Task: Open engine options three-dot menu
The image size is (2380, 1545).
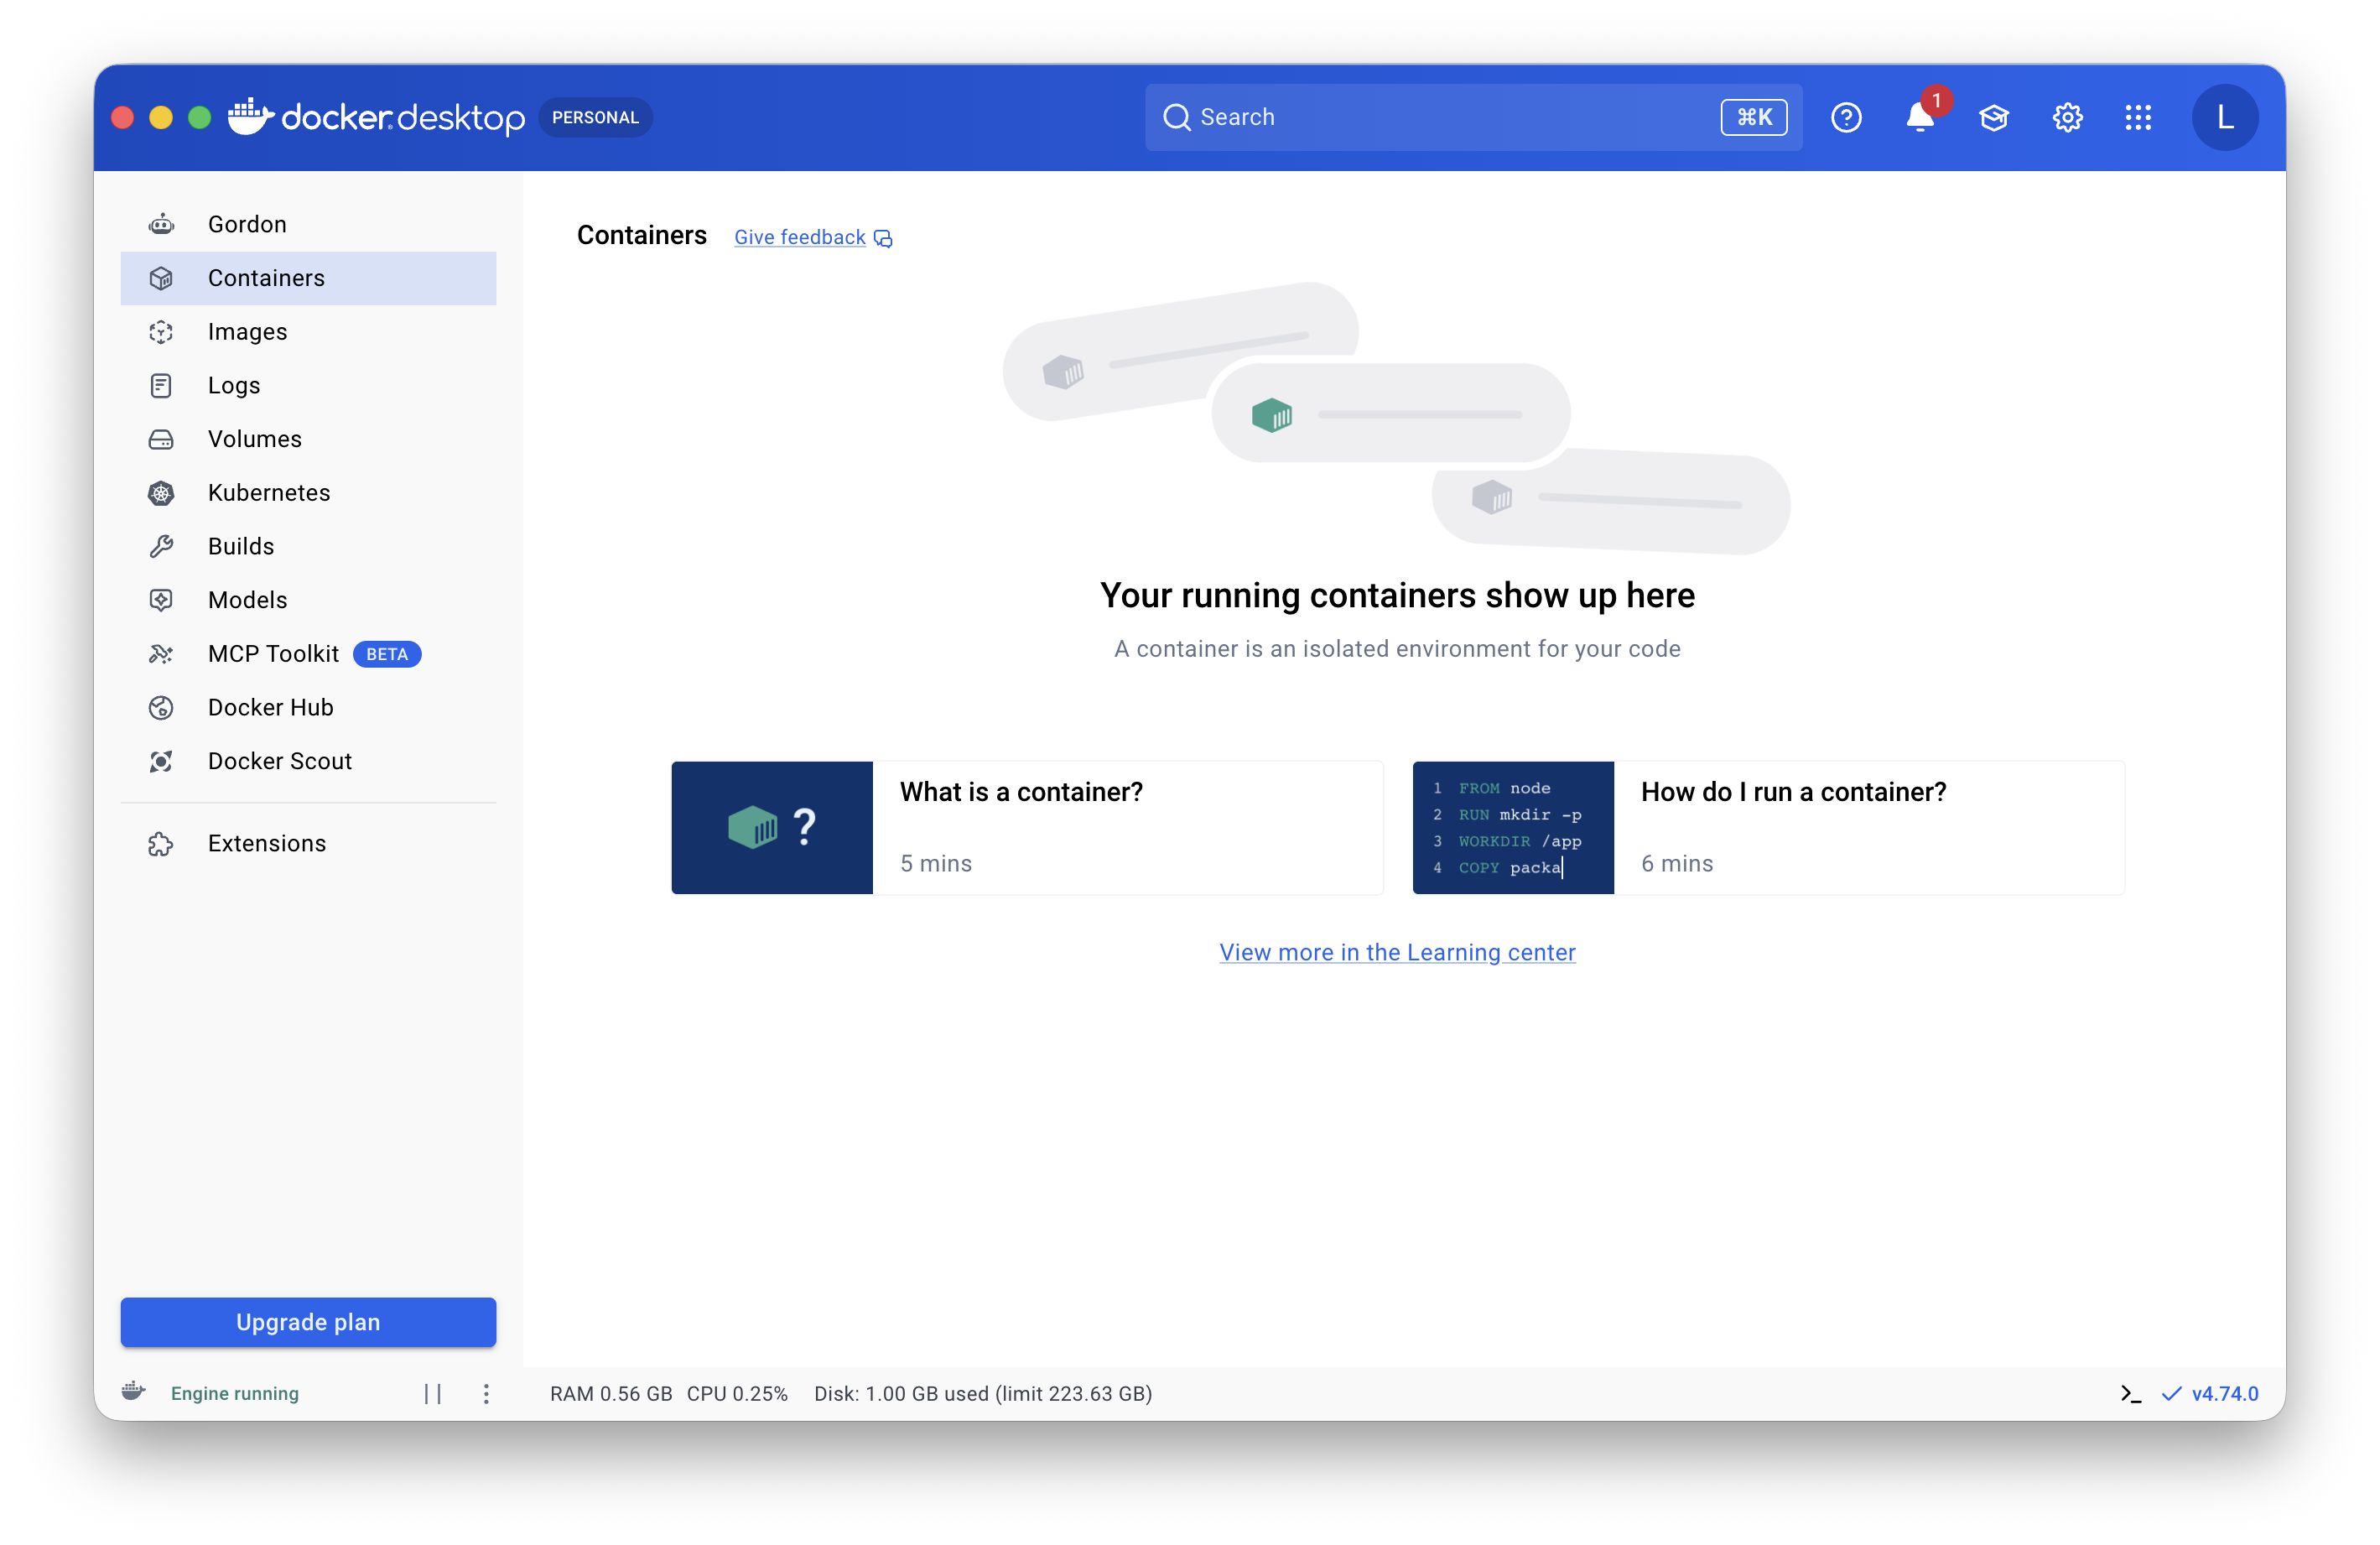Action: [x=486, y=1393]
